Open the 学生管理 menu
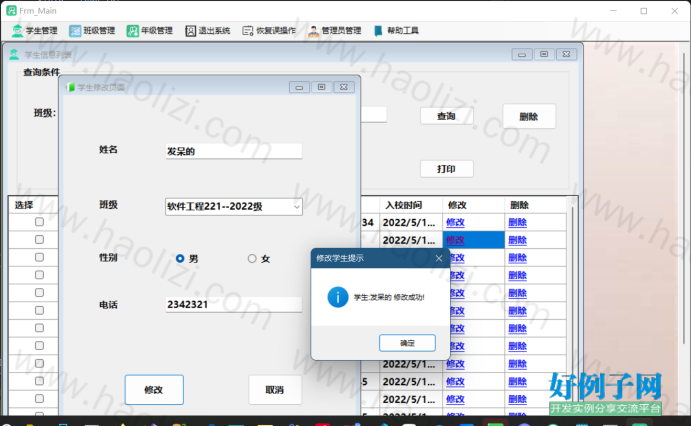 click(x=35, y=31)
